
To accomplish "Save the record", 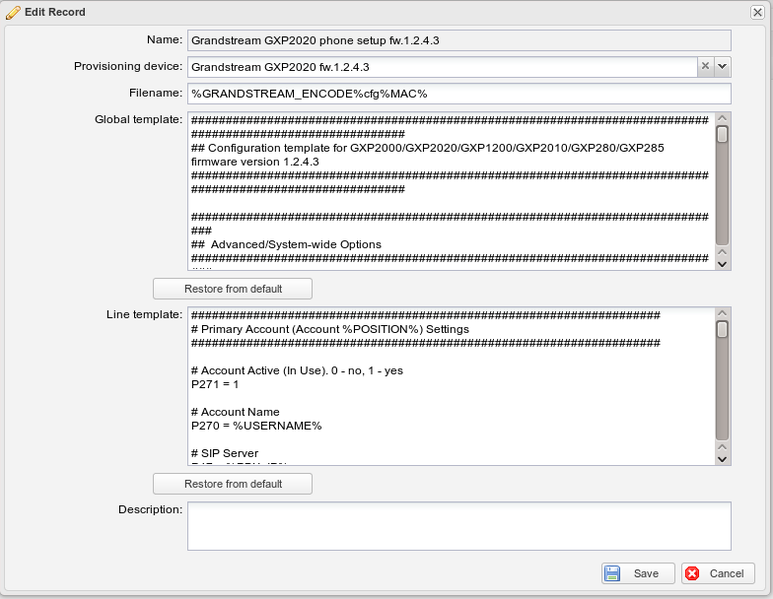I will (x=638, y=573).
